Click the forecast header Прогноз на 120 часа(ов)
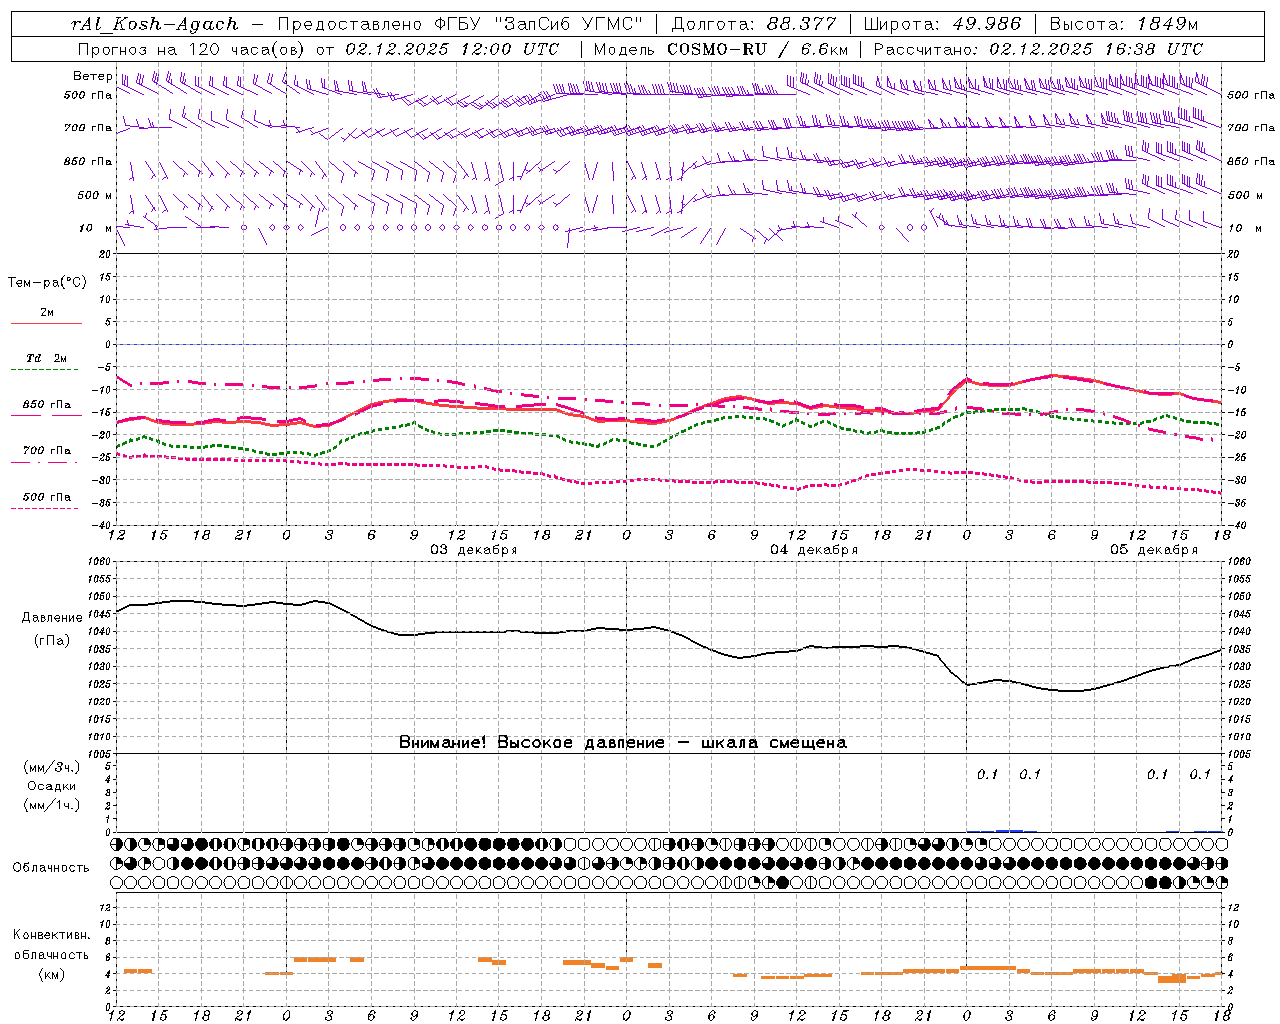The width and height of the screenshot is (1280, 1024). point(192,49)
